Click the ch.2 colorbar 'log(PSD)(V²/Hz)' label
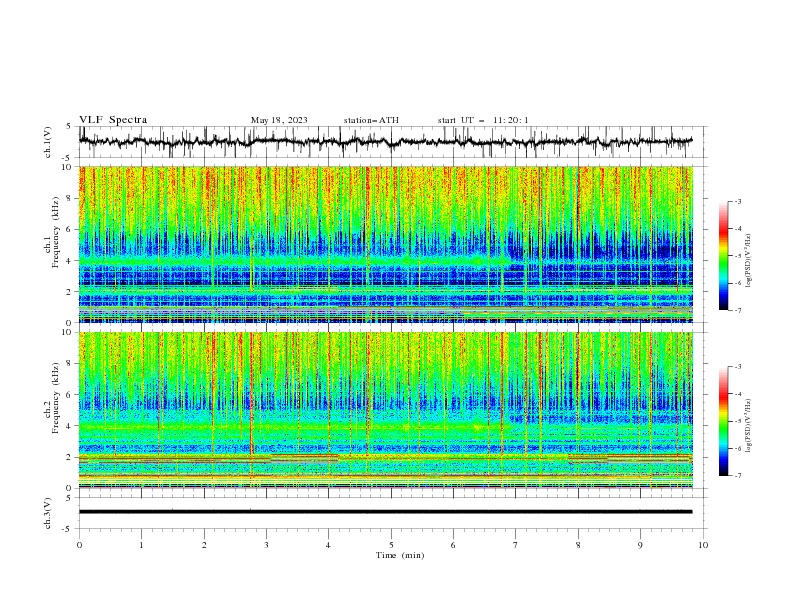Screen dimensions: 792x612 (748, 425)
